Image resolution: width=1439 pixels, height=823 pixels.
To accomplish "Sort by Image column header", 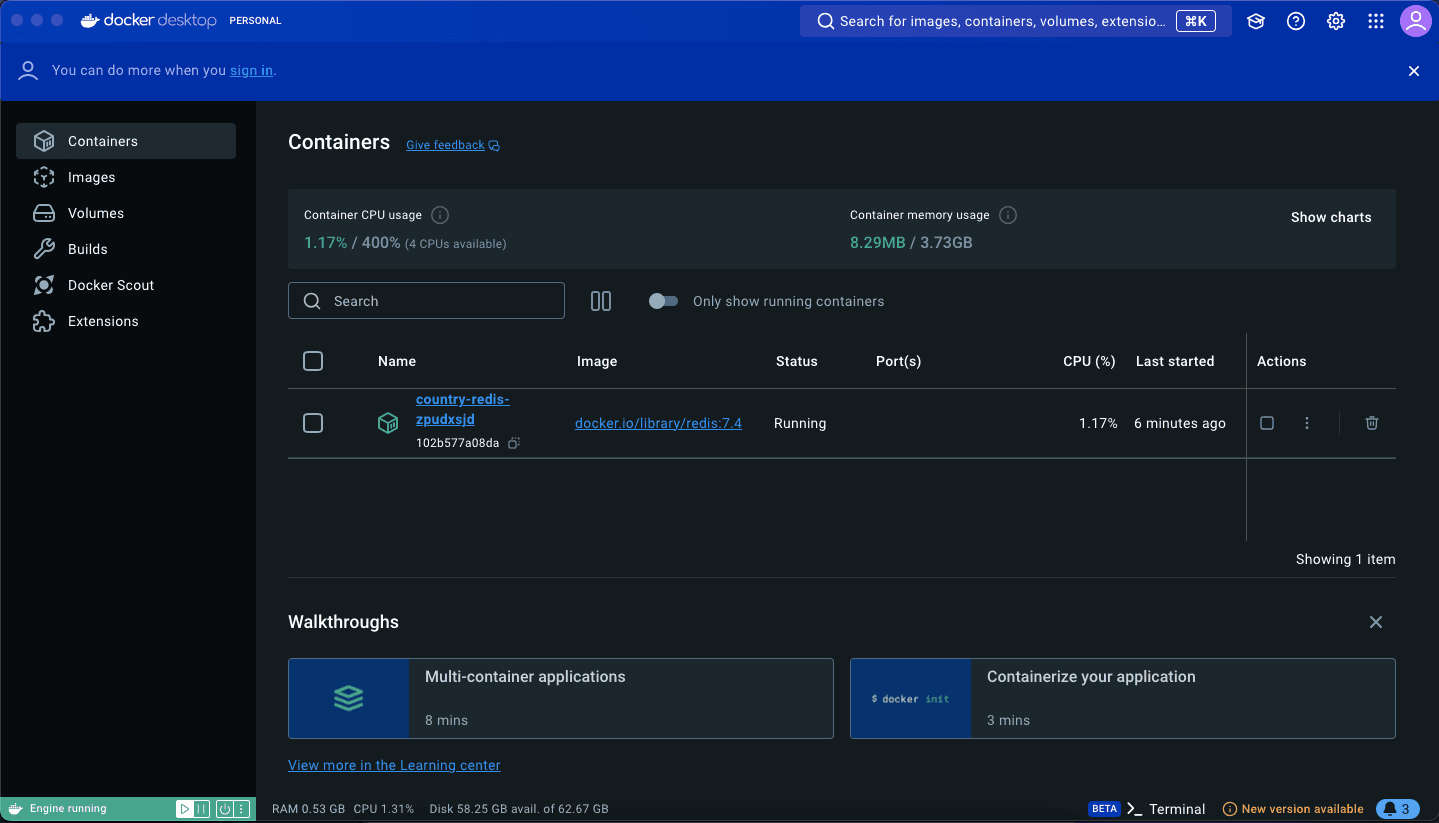I will click(x=597, y=361).
